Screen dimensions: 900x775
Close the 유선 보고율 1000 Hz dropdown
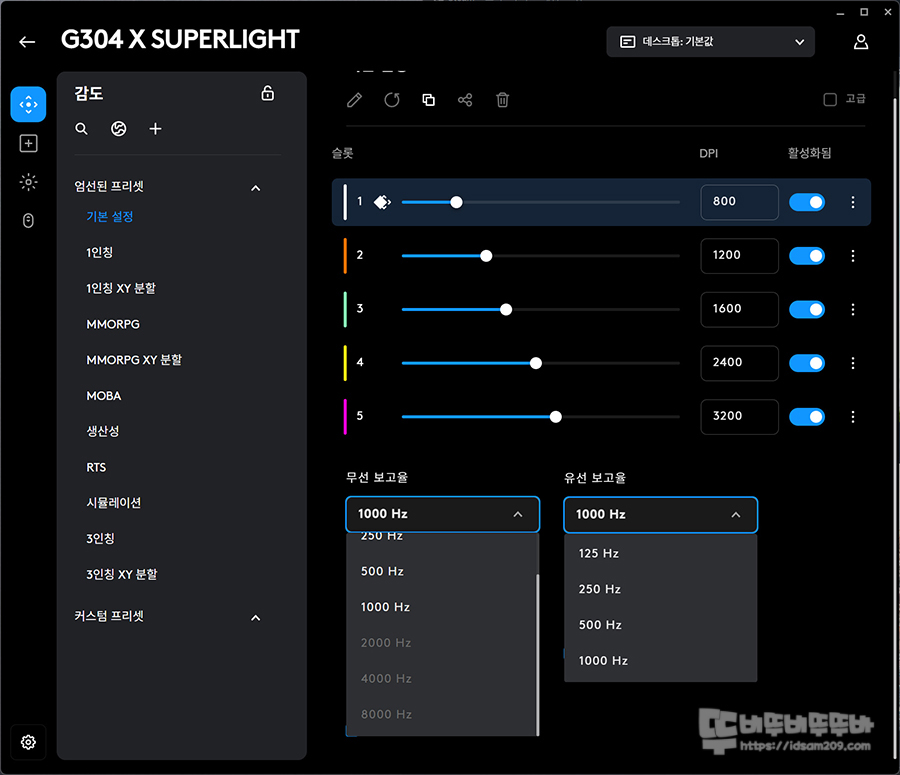660,514
